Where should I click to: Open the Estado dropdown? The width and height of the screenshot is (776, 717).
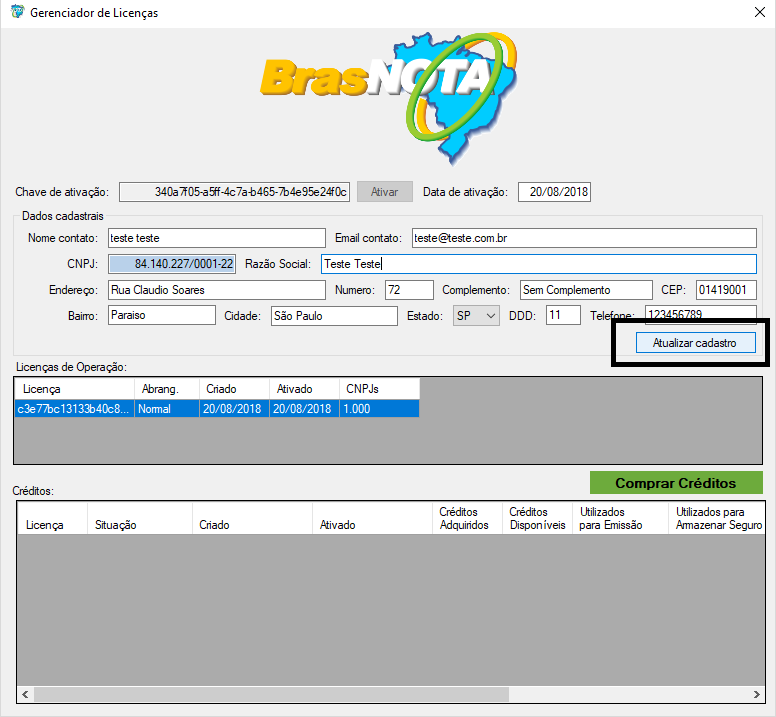point(476,316)
